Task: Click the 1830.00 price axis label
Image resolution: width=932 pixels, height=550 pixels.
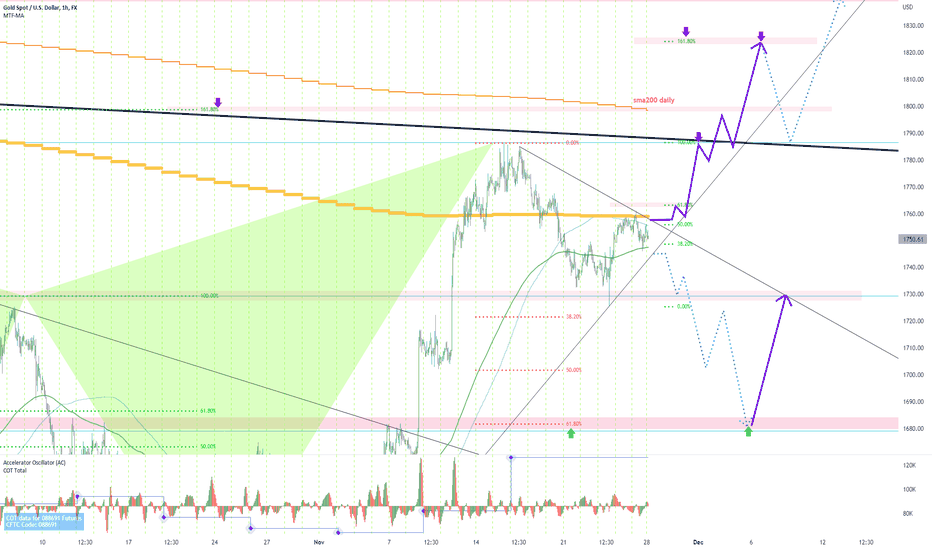Action: [x=913, y=26]
